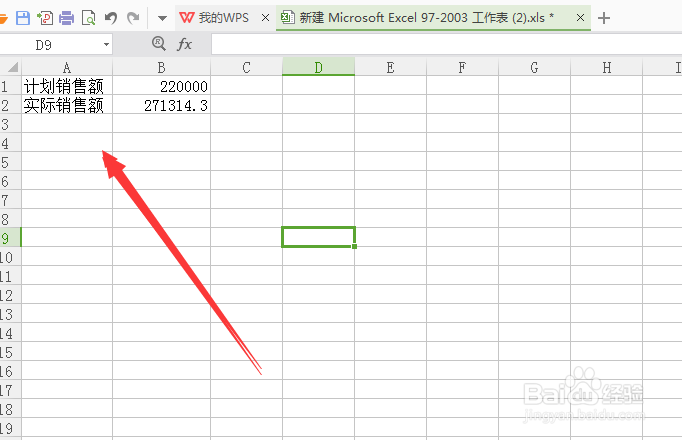
Task: Click the selected cell D9
Action: 318,237
